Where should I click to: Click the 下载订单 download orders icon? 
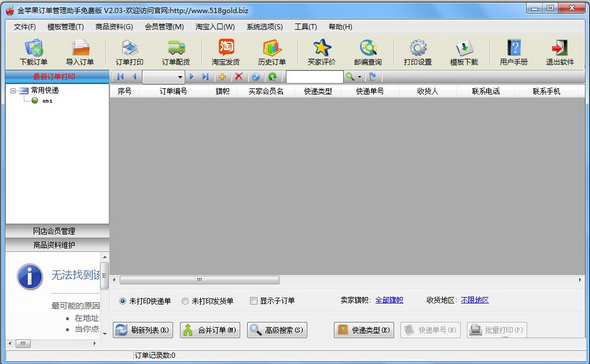[x=34, y=49]
